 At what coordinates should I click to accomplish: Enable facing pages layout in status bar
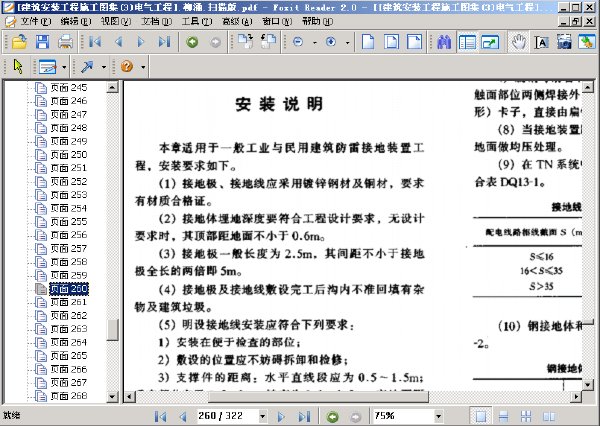click(x=526, y=416)
